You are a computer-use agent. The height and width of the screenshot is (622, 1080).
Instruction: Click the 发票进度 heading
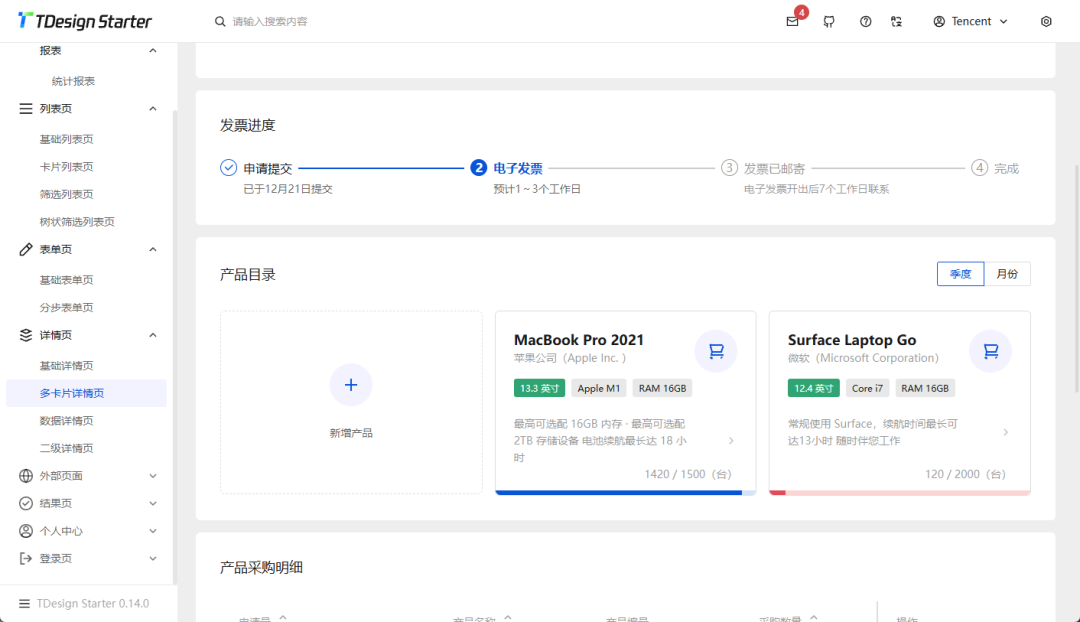click(x=247, y=125)
